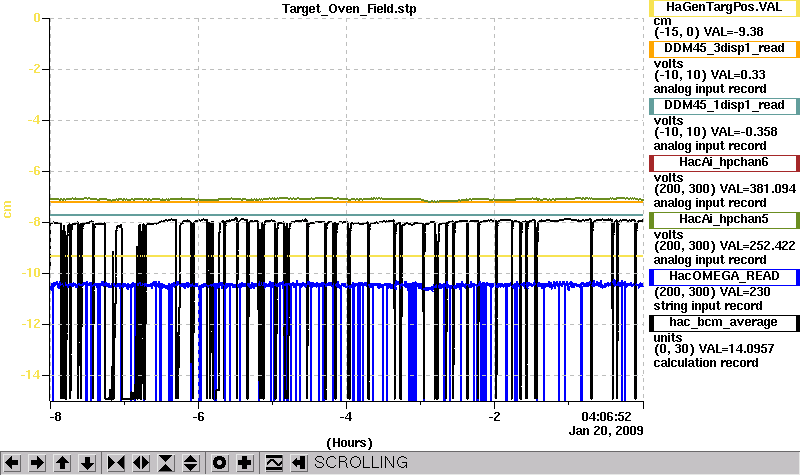Screen dimensions: 800x475
Task: Click the VAL=381.094 readout
Action: [x=758, y=189]
